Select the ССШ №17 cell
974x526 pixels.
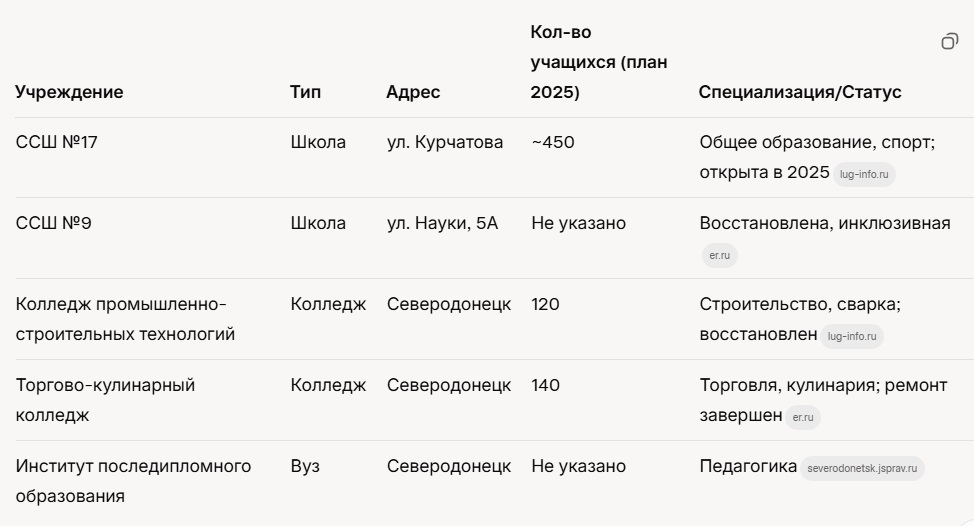click(x=57, y=142)
